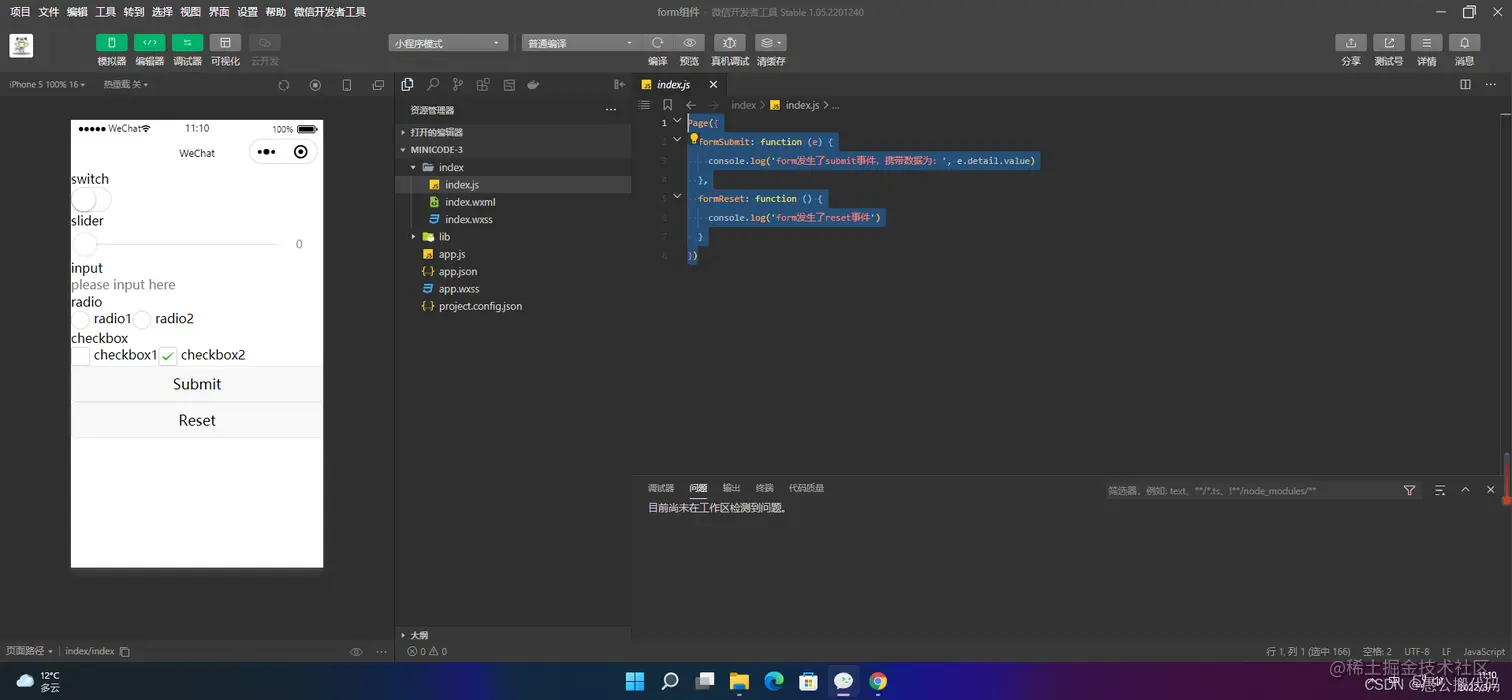Toggle the 编辑器 editor panel button

tap(149, 43)
